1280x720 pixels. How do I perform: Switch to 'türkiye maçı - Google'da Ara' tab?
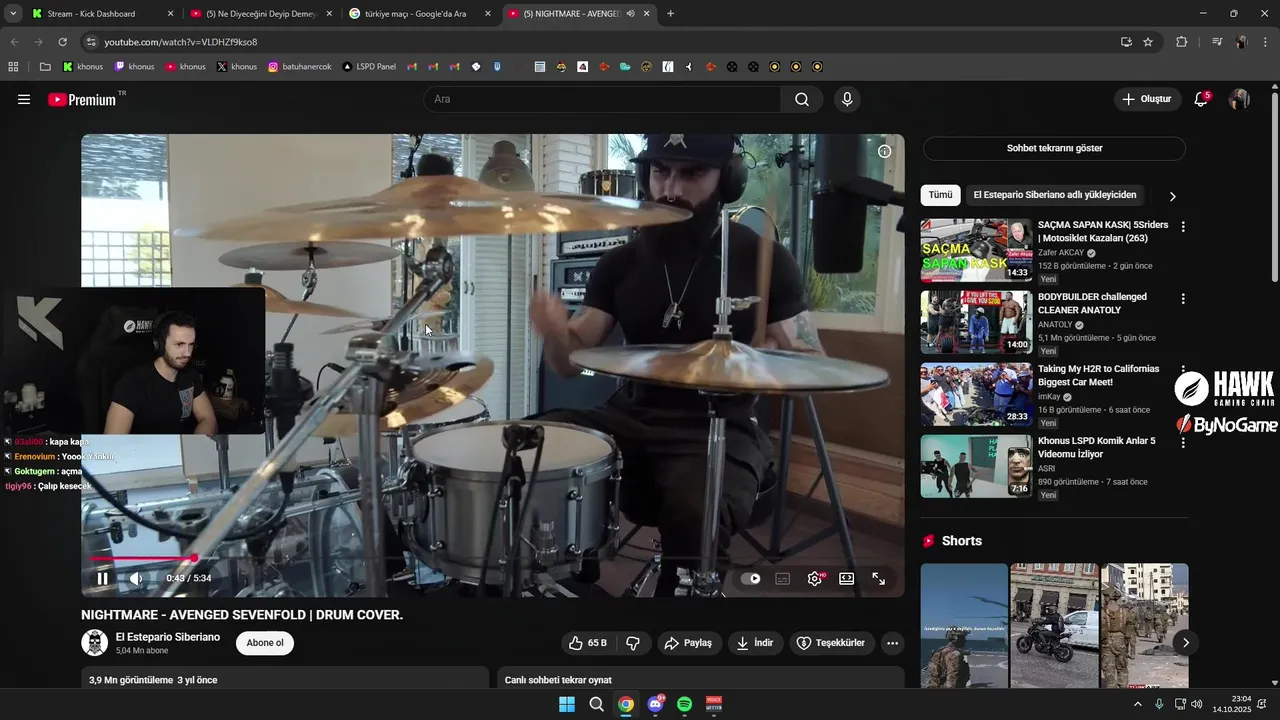[x=421, y=14]
